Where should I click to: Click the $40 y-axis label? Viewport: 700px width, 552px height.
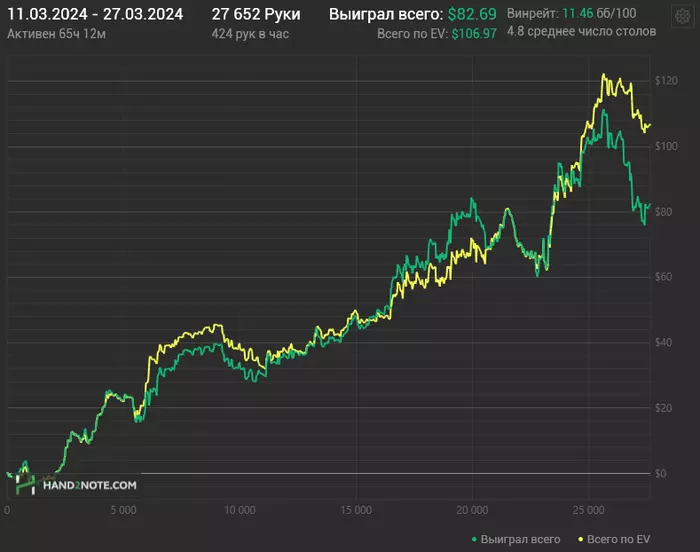point(663,343)
